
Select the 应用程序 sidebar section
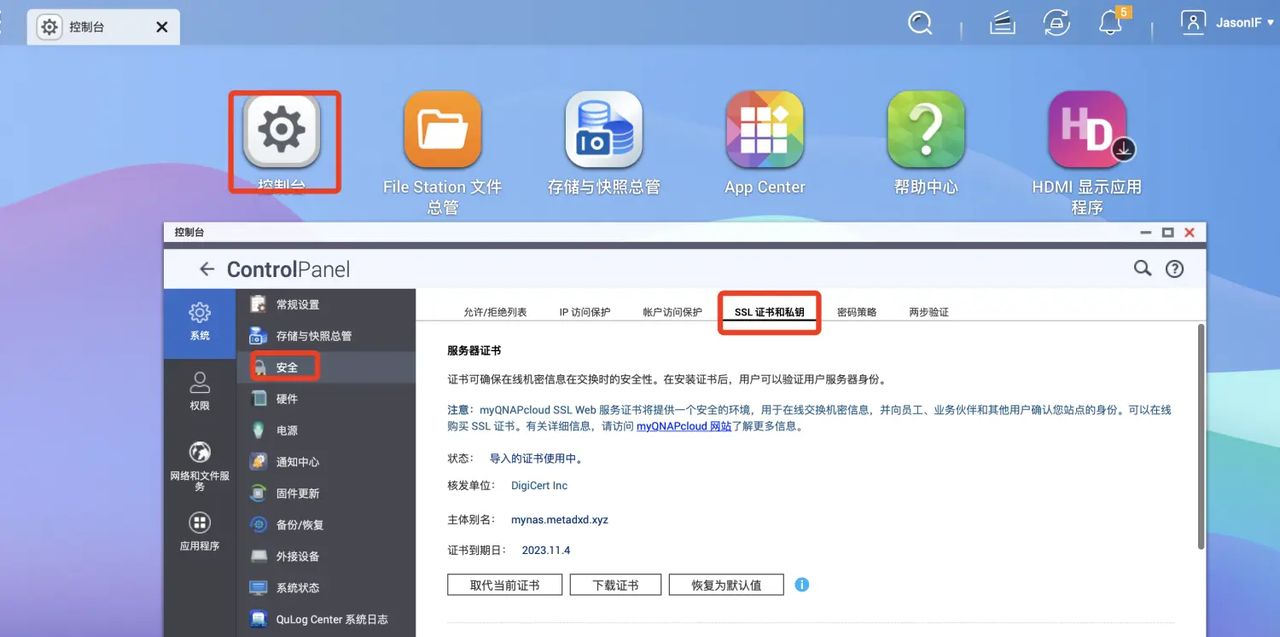(199, 530)
